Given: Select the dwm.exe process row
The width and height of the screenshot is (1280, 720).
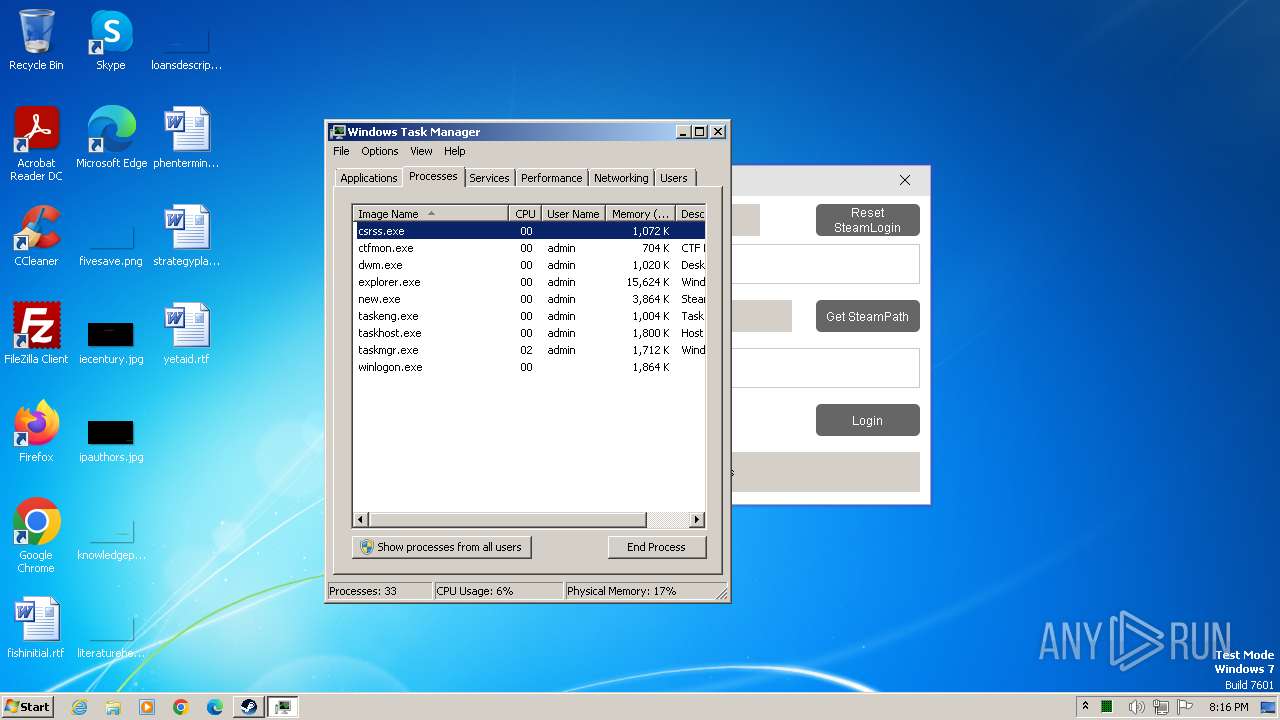Looking at the screenshot, I should point(530,265).
